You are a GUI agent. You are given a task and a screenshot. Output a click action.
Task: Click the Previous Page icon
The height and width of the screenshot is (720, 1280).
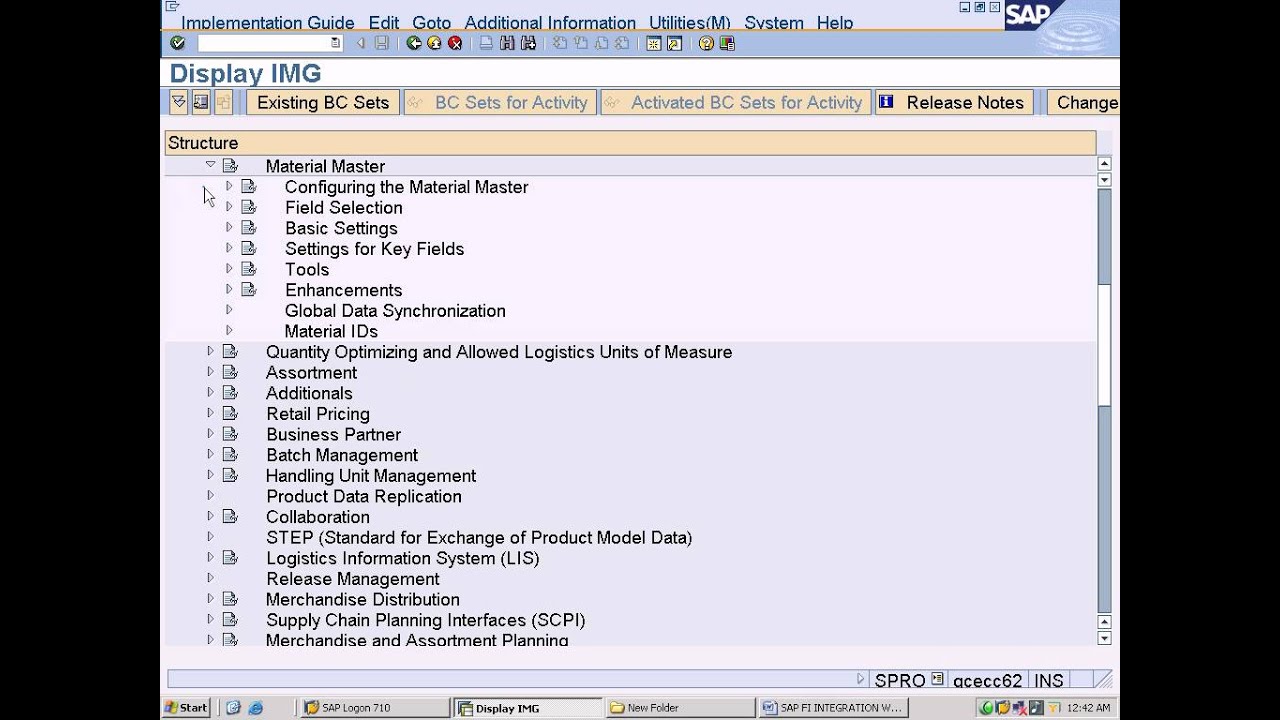[x=580, y=43]
